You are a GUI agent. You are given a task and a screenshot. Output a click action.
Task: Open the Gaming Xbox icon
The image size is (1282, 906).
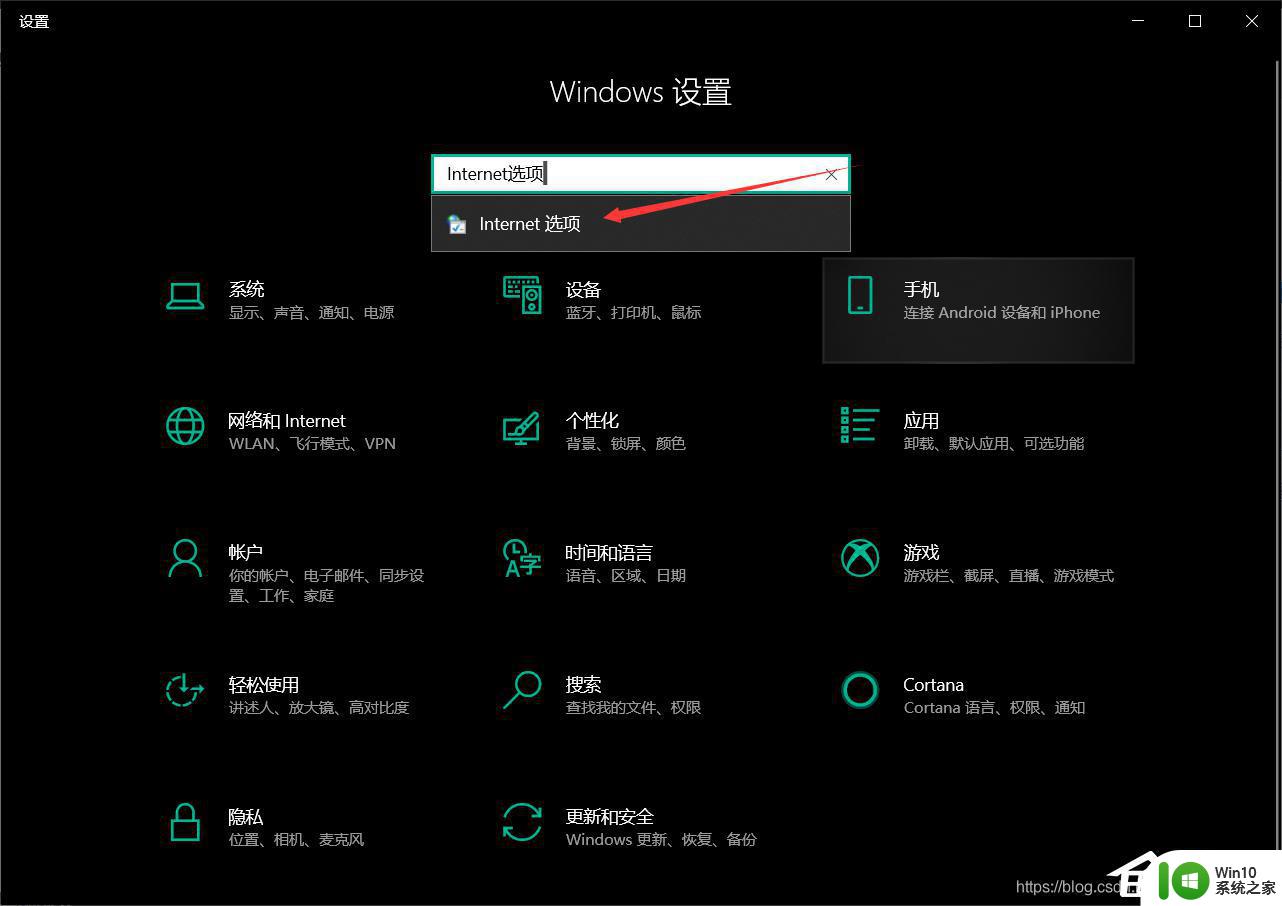pyautogui.click(x=859, y=558)
